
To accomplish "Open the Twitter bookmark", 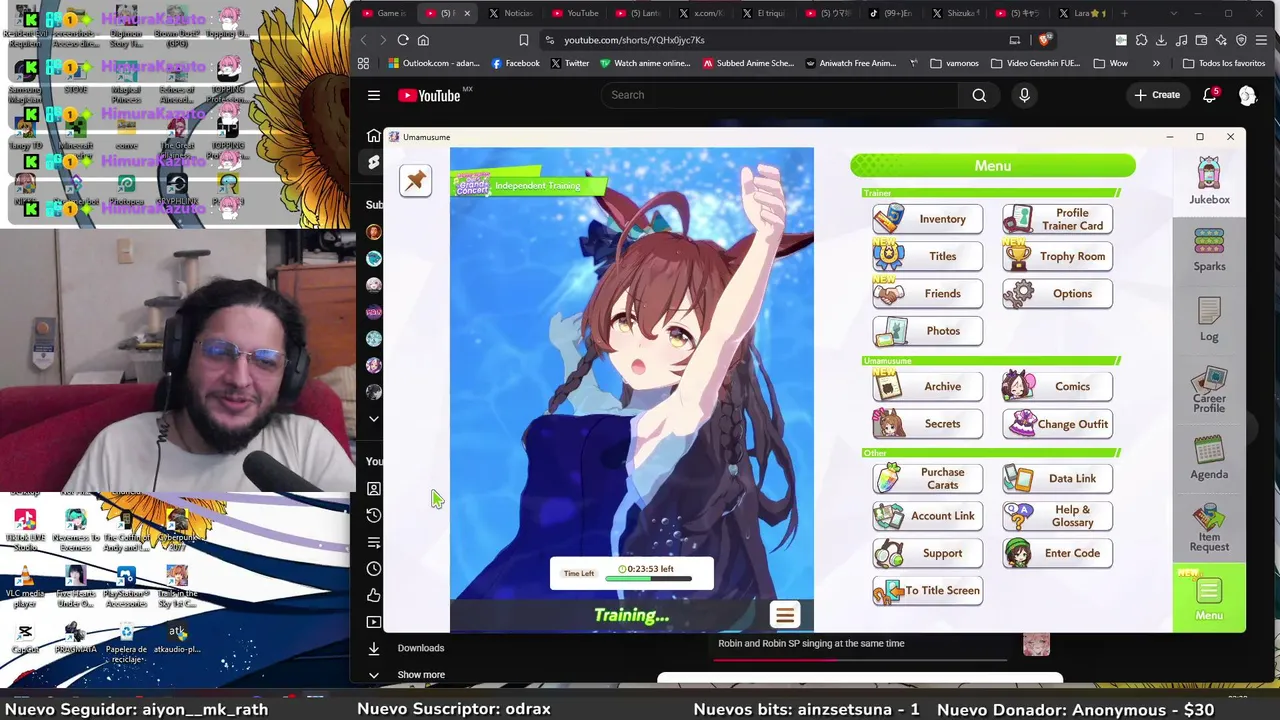I will pyautogui.click(x=569, y=63).
